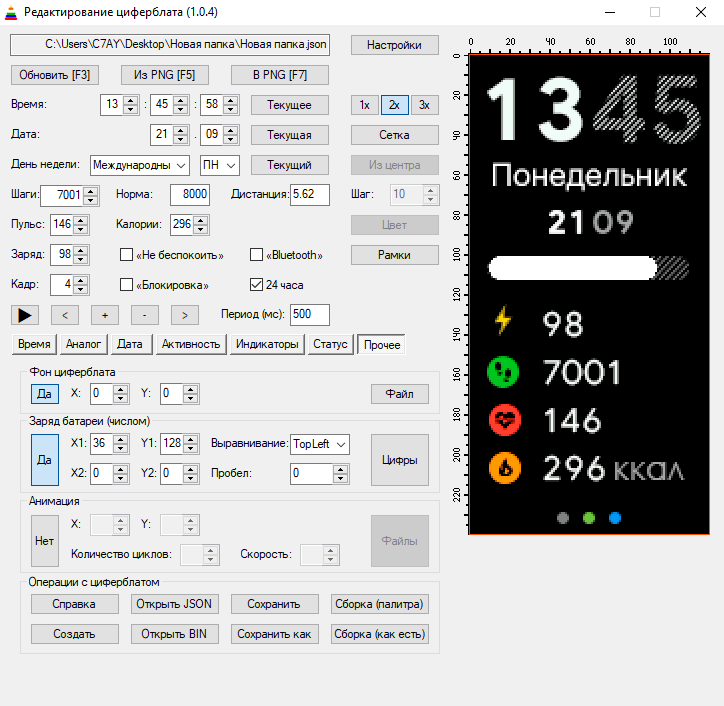
Task: Click the Норма input field
Action: point(190,195)
